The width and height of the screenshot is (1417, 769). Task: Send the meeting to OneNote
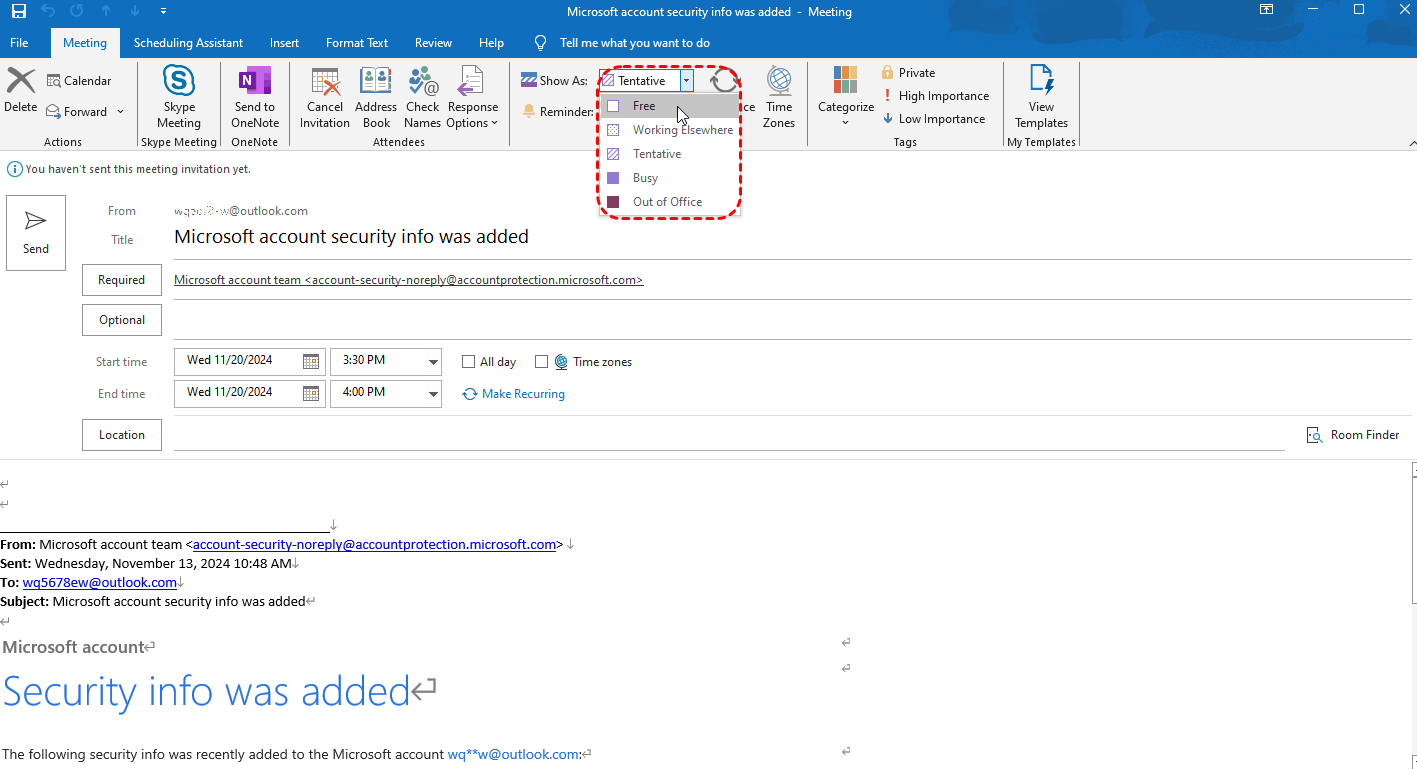(255, 97)
